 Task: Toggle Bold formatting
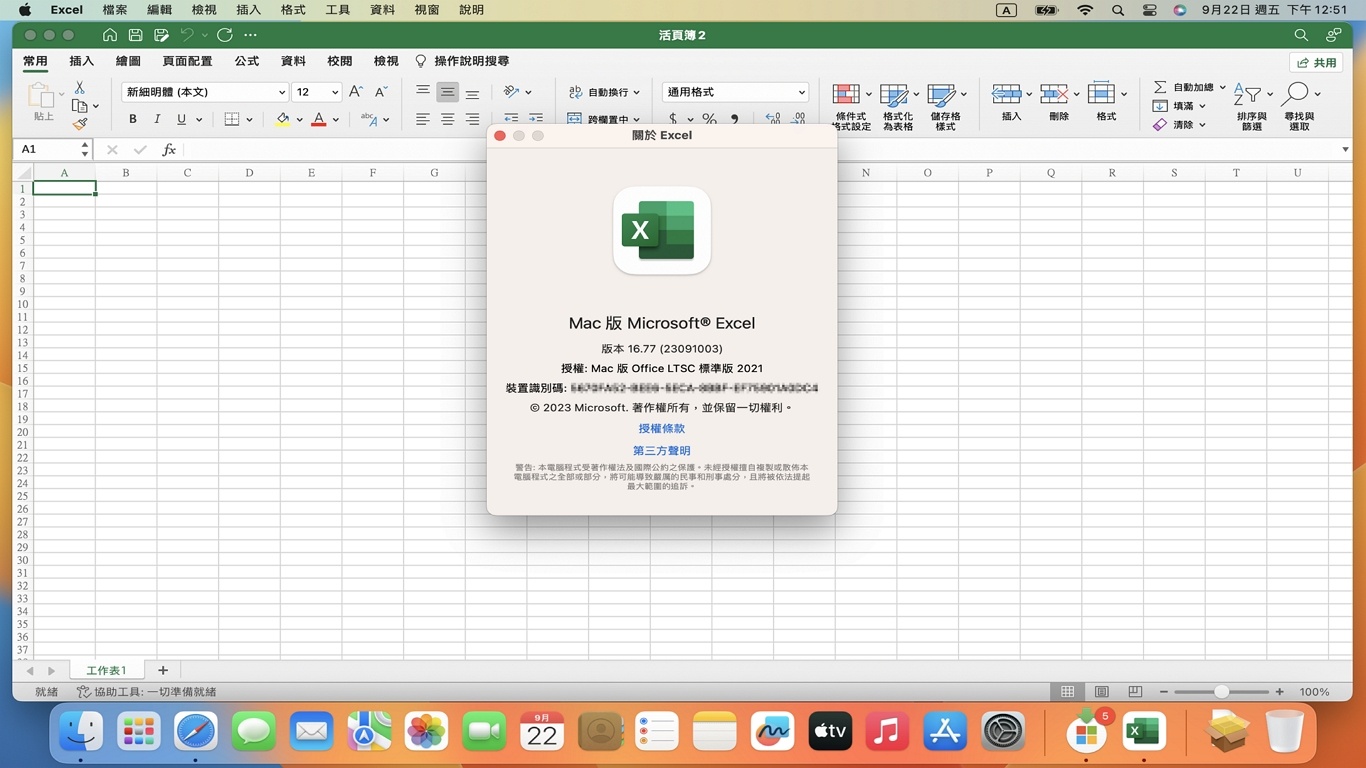click(133, 119)
